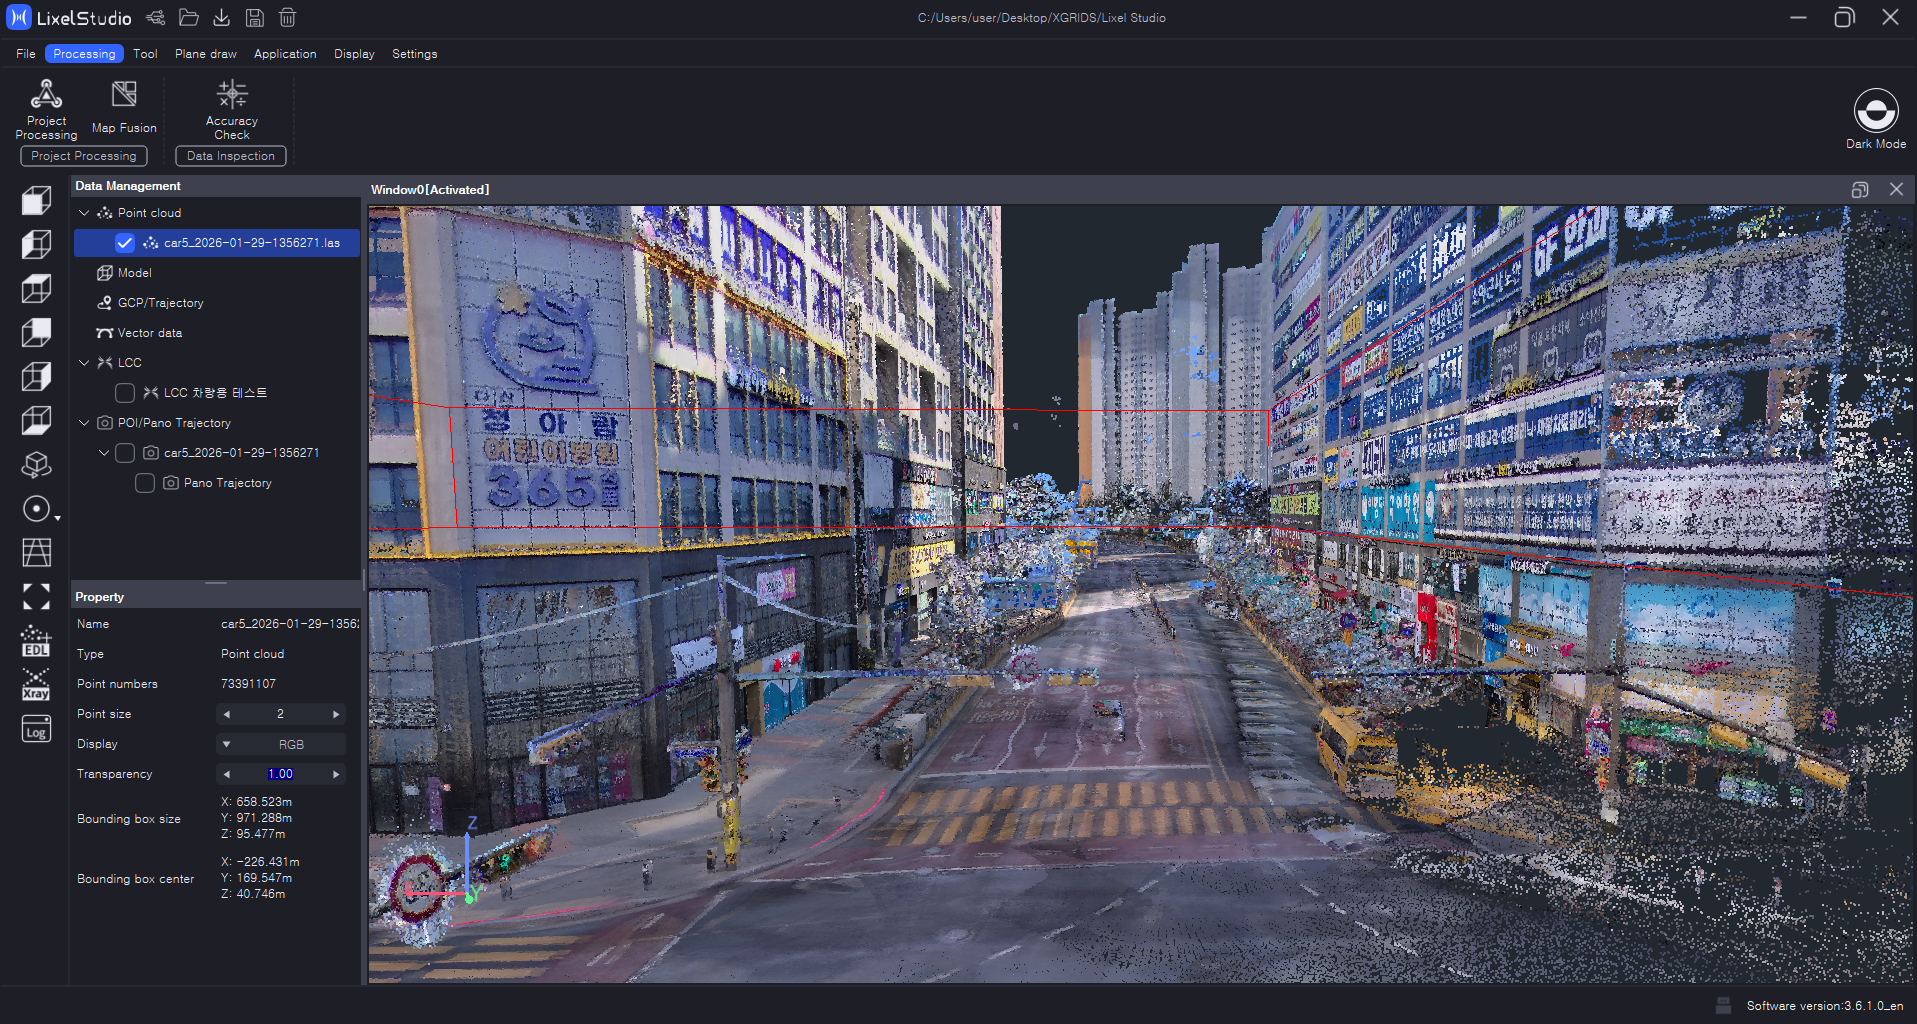Screen dimensions: 1917x1024
Task: Click the topmost view cube icon in sidebar
Action: 37,201
